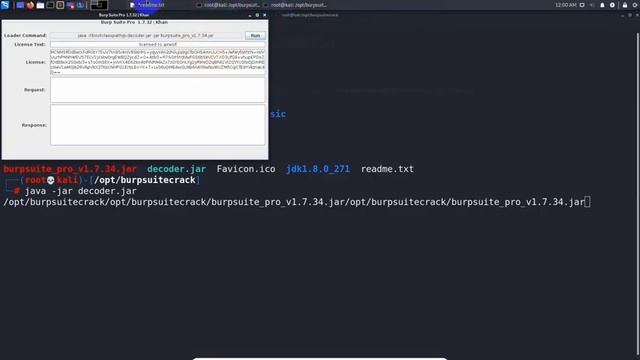Click the lock screen icon
640x360 pixels.
click(x=625, y=5)
